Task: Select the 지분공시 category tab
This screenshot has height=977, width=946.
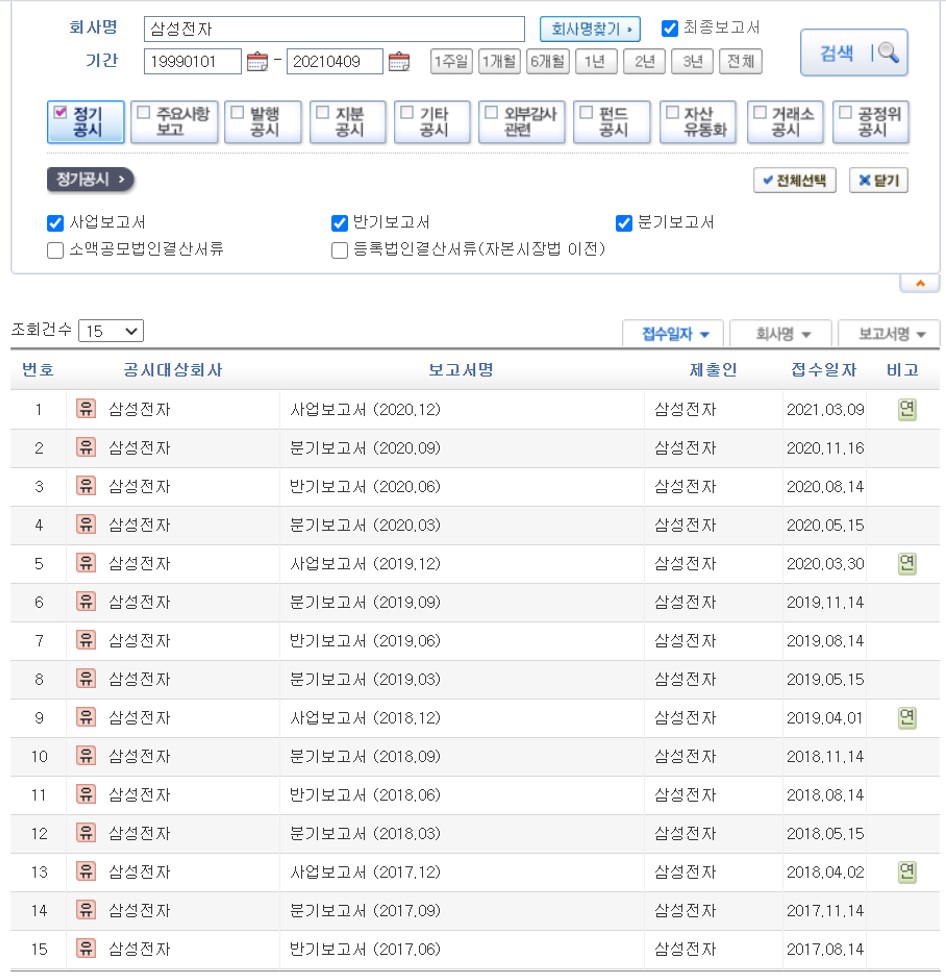Action: point(348,122)
